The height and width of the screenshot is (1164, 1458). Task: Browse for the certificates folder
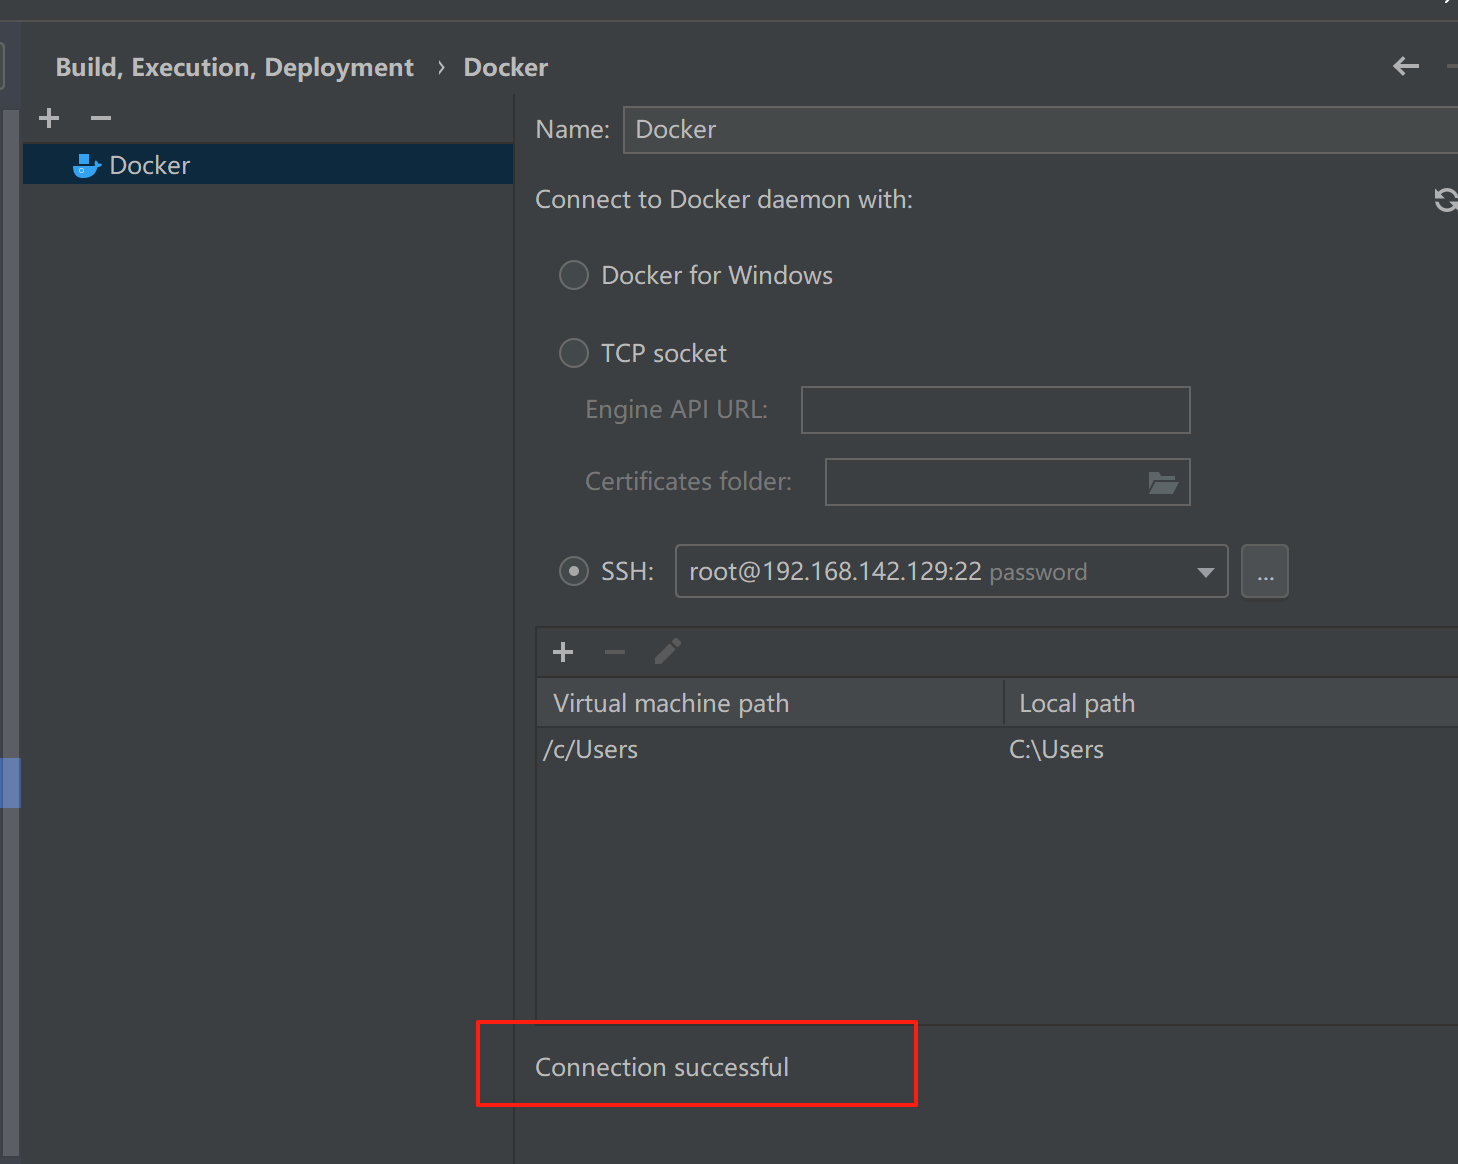(1162, 483)
